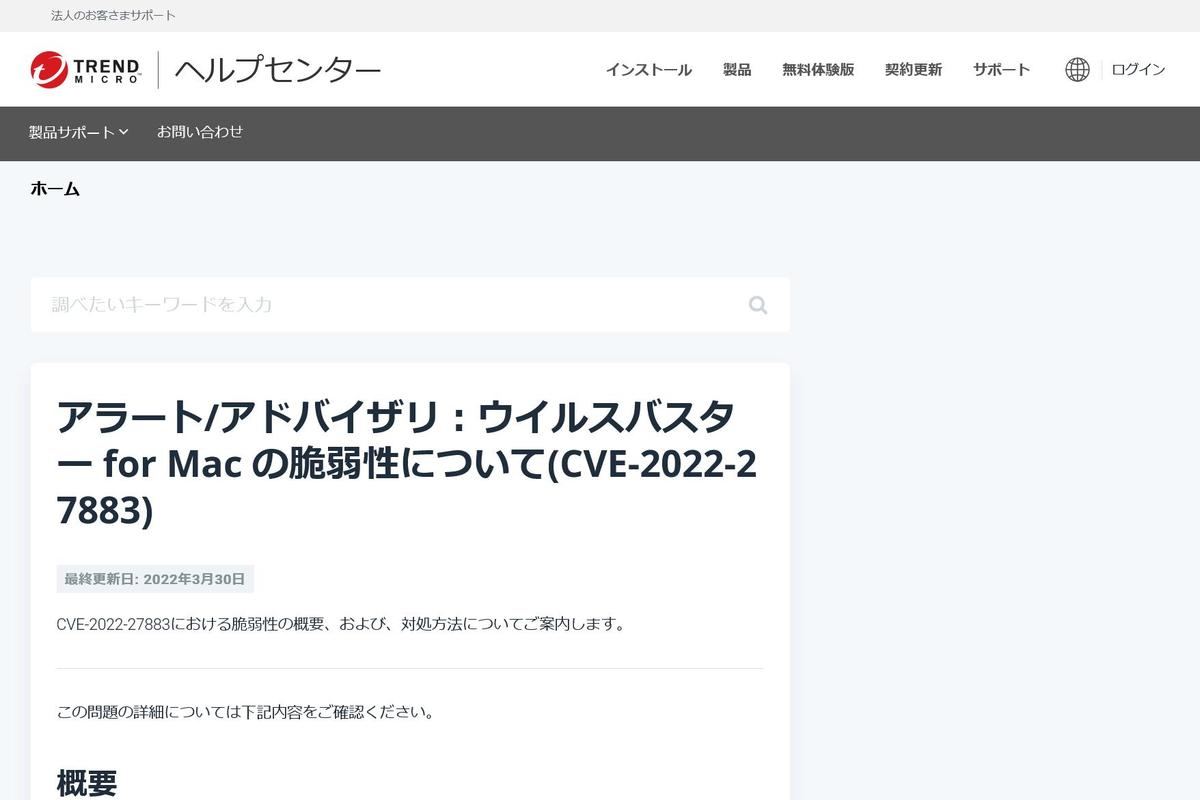Viewport: 1200px width, 800px height.
Task: Click the この問題の詳細について sentence
Action: [245, 712]
